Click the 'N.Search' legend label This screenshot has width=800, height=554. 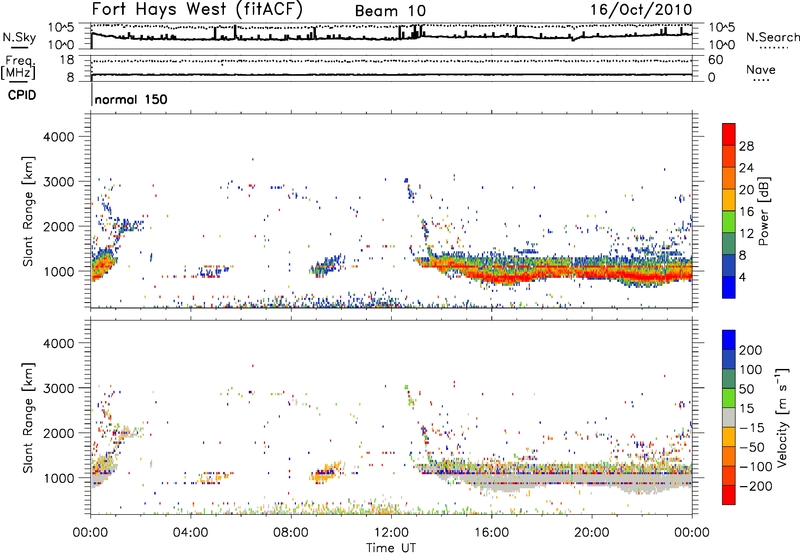point(772,37)
